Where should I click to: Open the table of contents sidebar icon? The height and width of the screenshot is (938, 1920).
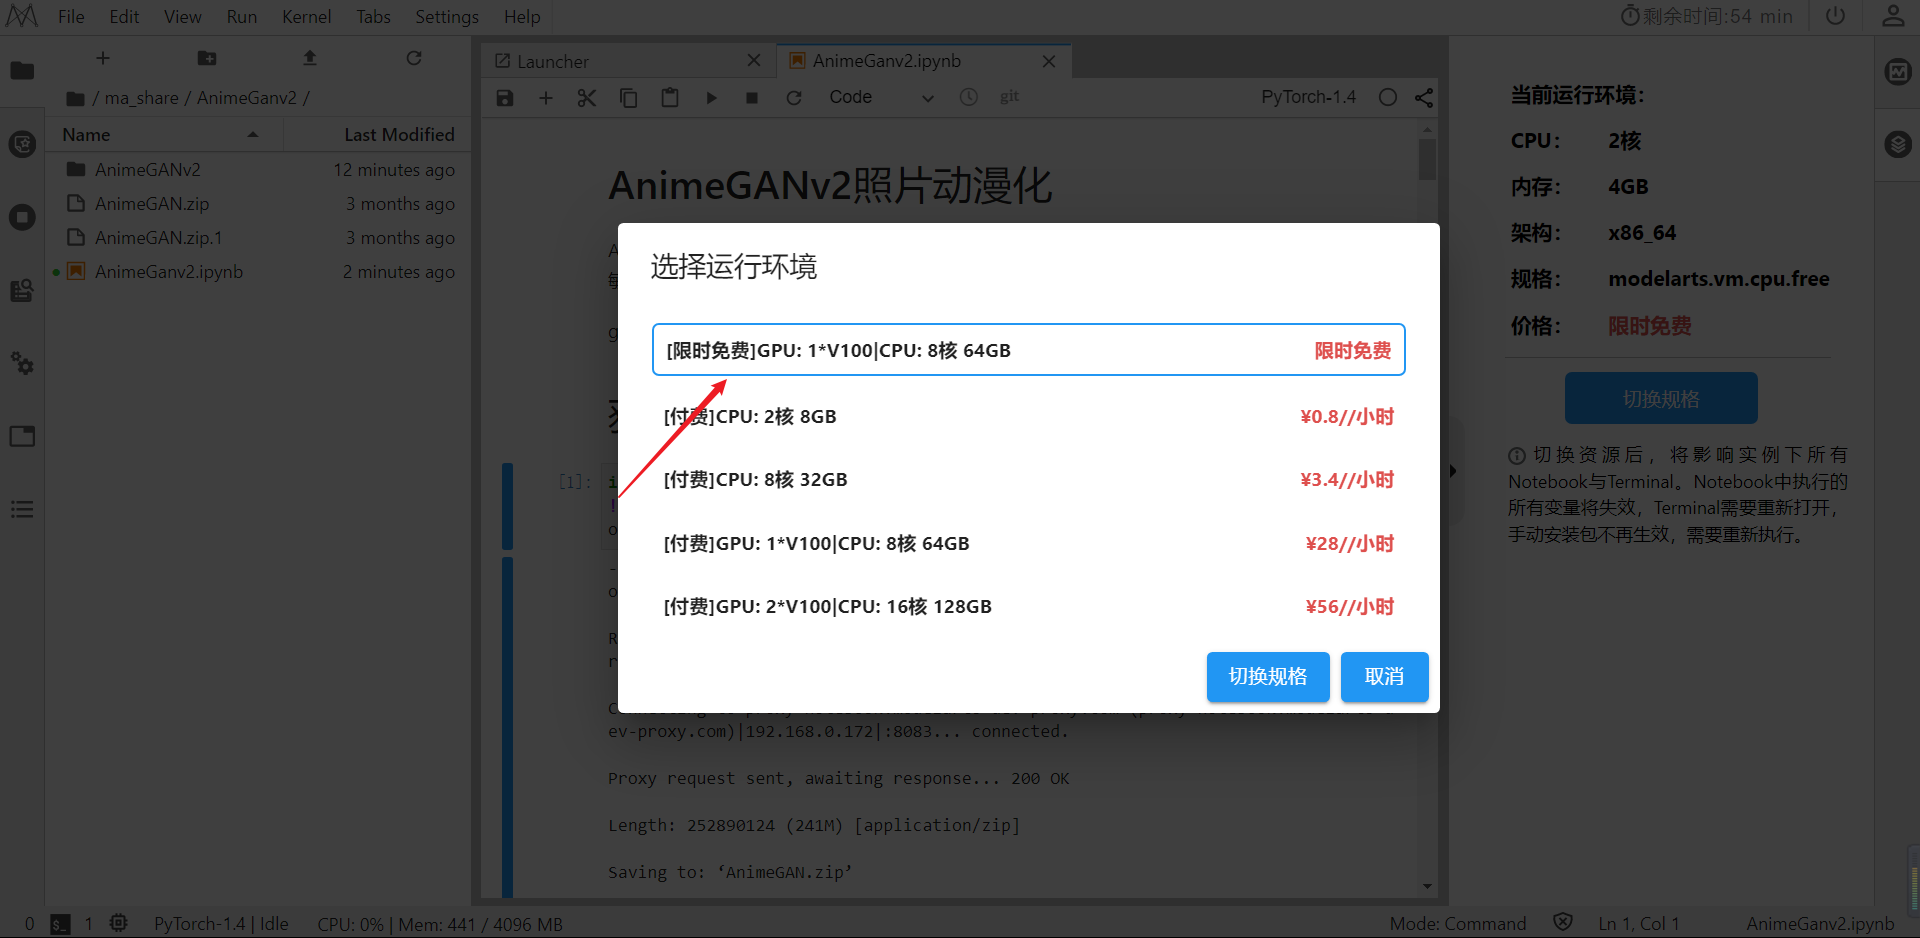point(22,509)
